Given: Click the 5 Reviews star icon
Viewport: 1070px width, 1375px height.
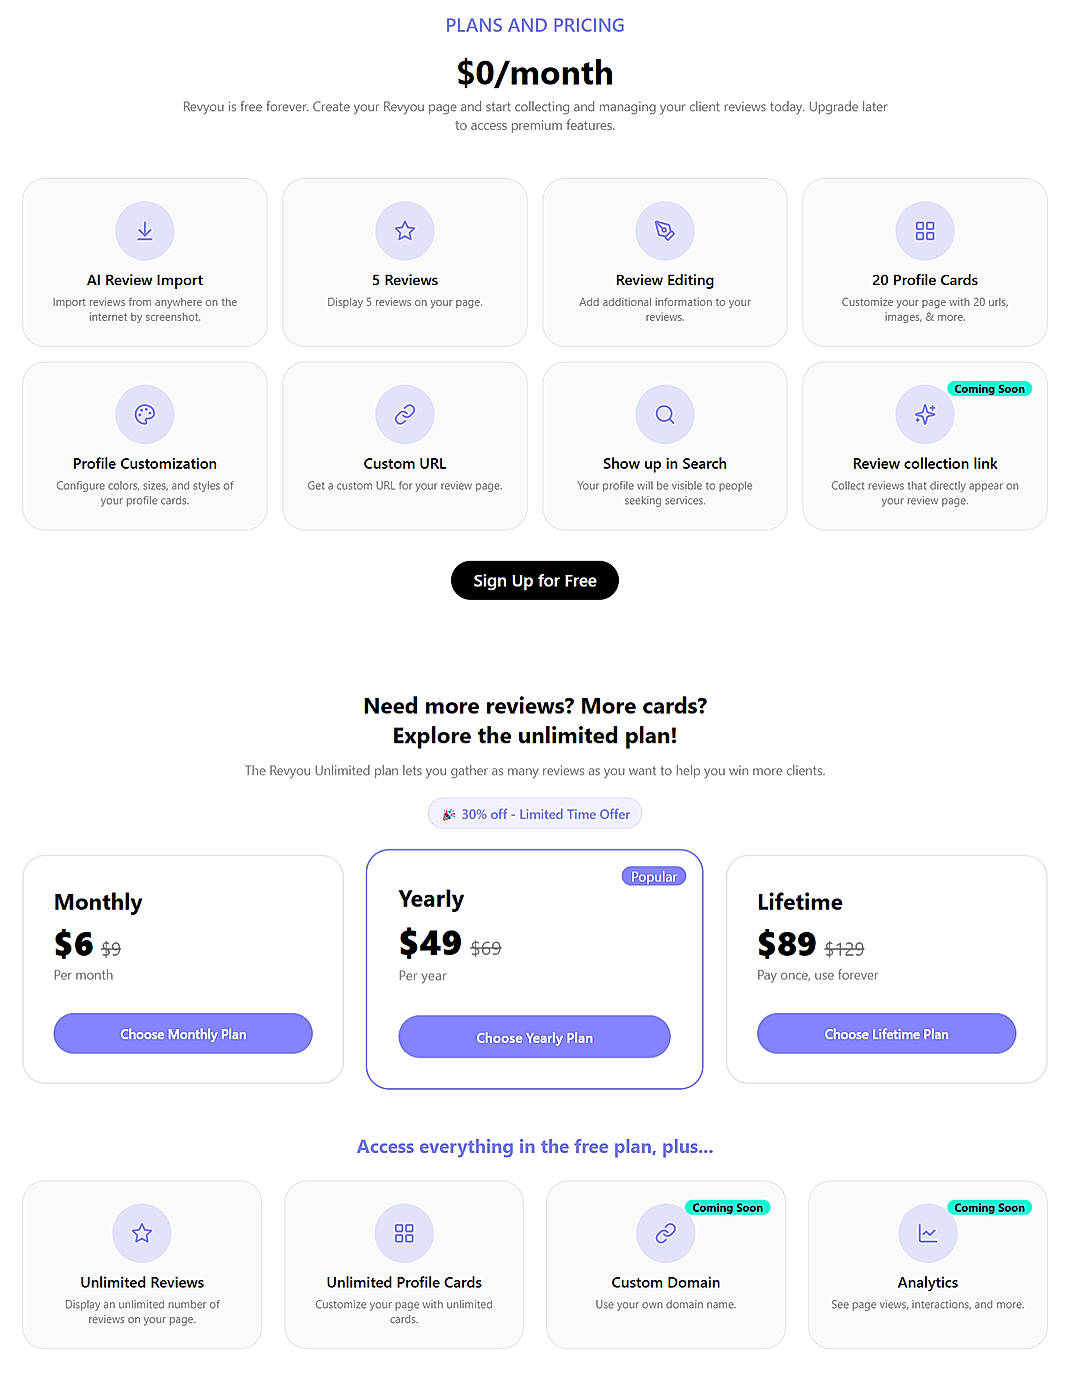Looking at the screenshot, I should [405, 231].
